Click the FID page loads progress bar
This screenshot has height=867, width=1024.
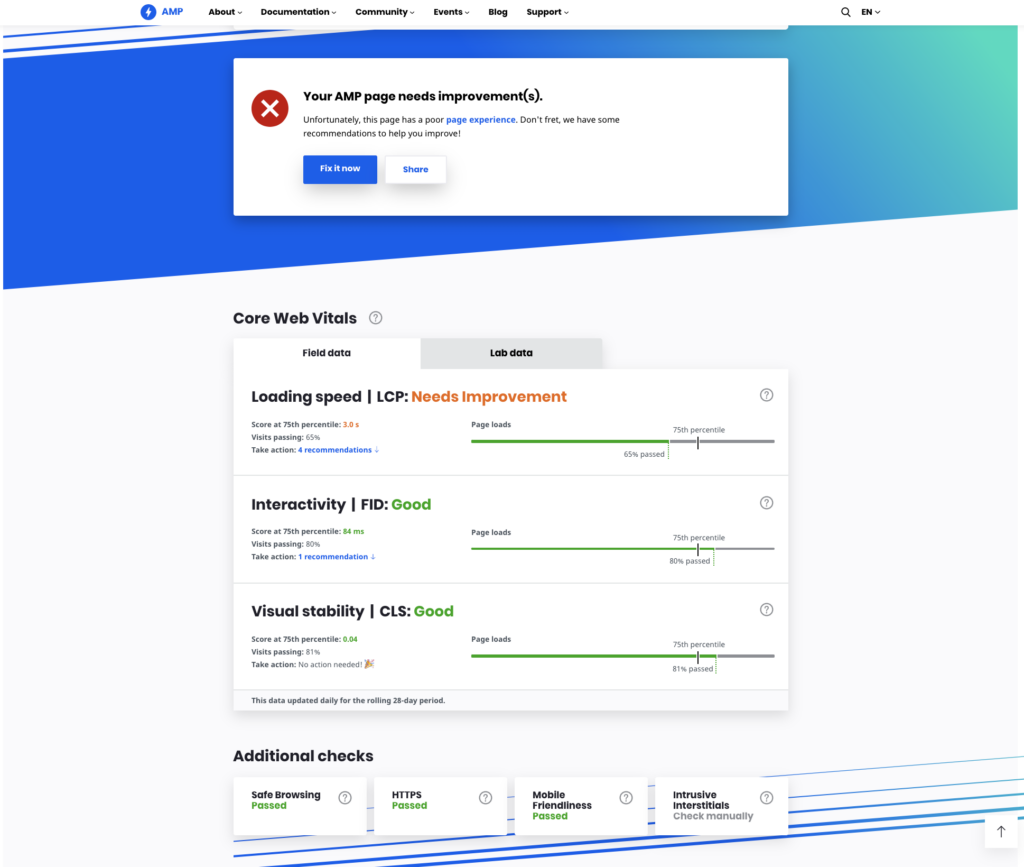click(x=622, y=548)
